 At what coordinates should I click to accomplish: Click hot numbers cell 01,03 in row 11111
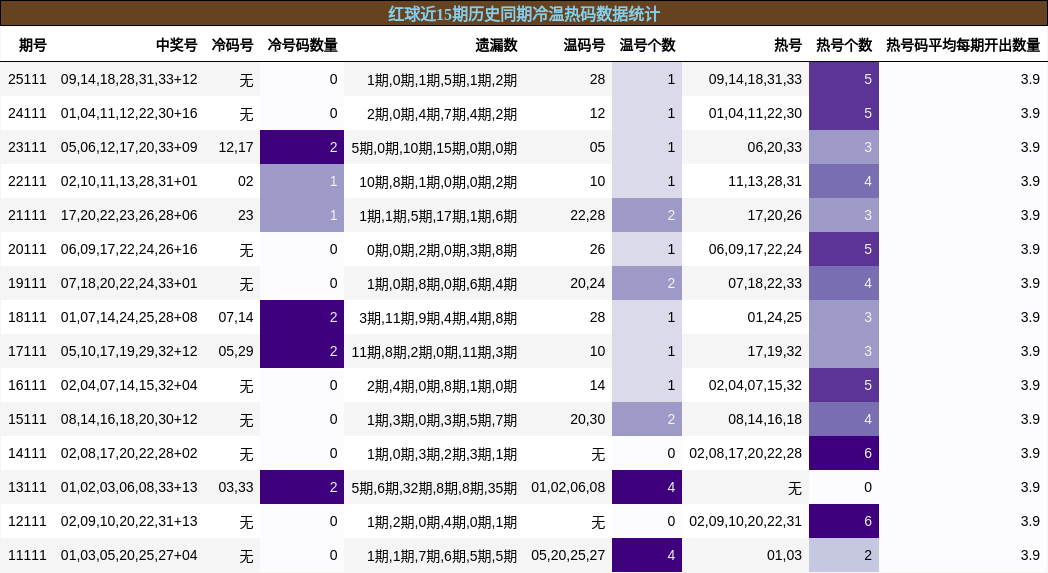pyautogui.click(x=784, y=556)
